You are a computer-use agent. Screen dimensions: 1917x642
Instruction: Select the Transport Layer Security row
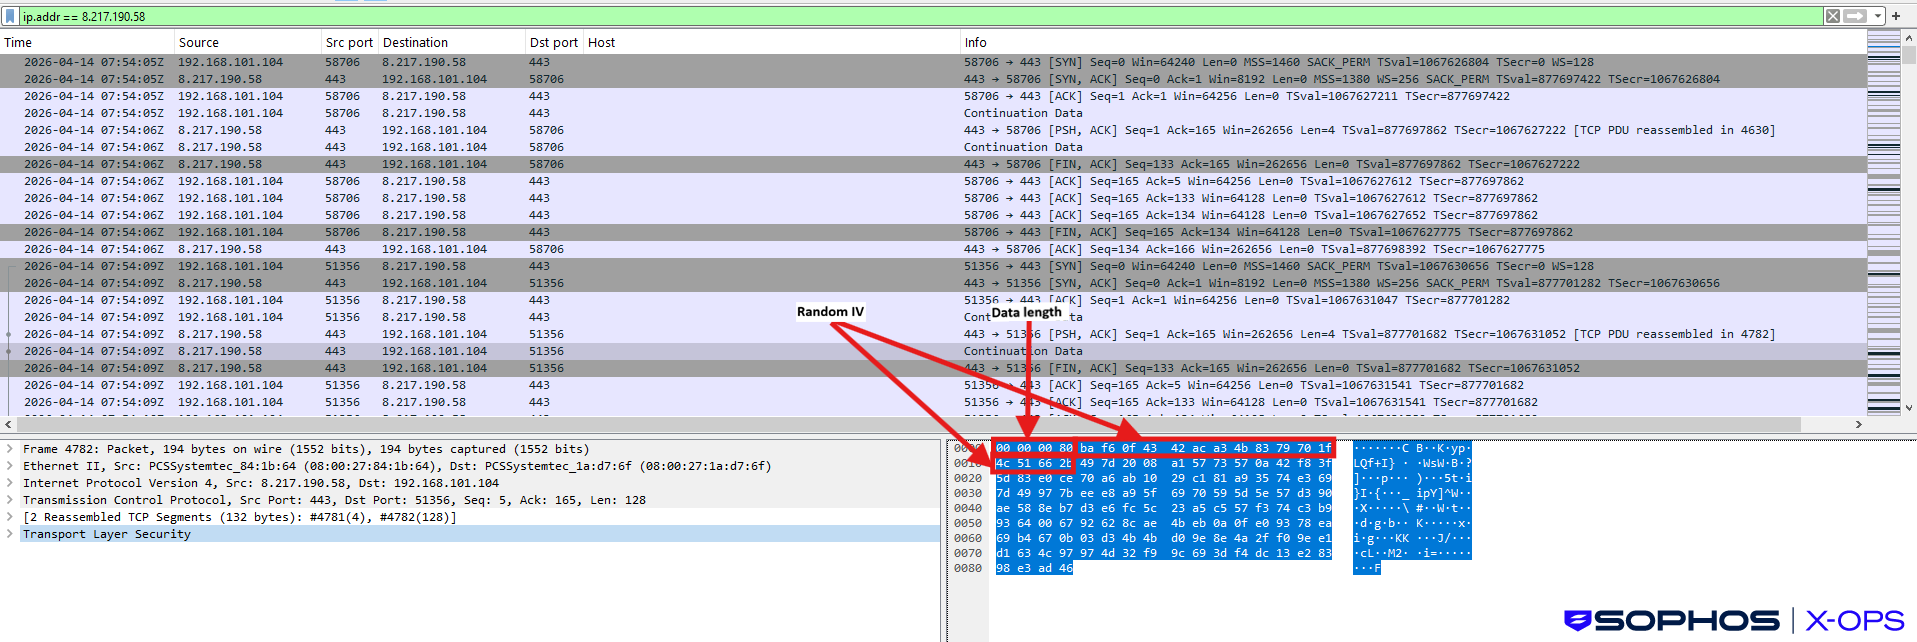point(480,534)
